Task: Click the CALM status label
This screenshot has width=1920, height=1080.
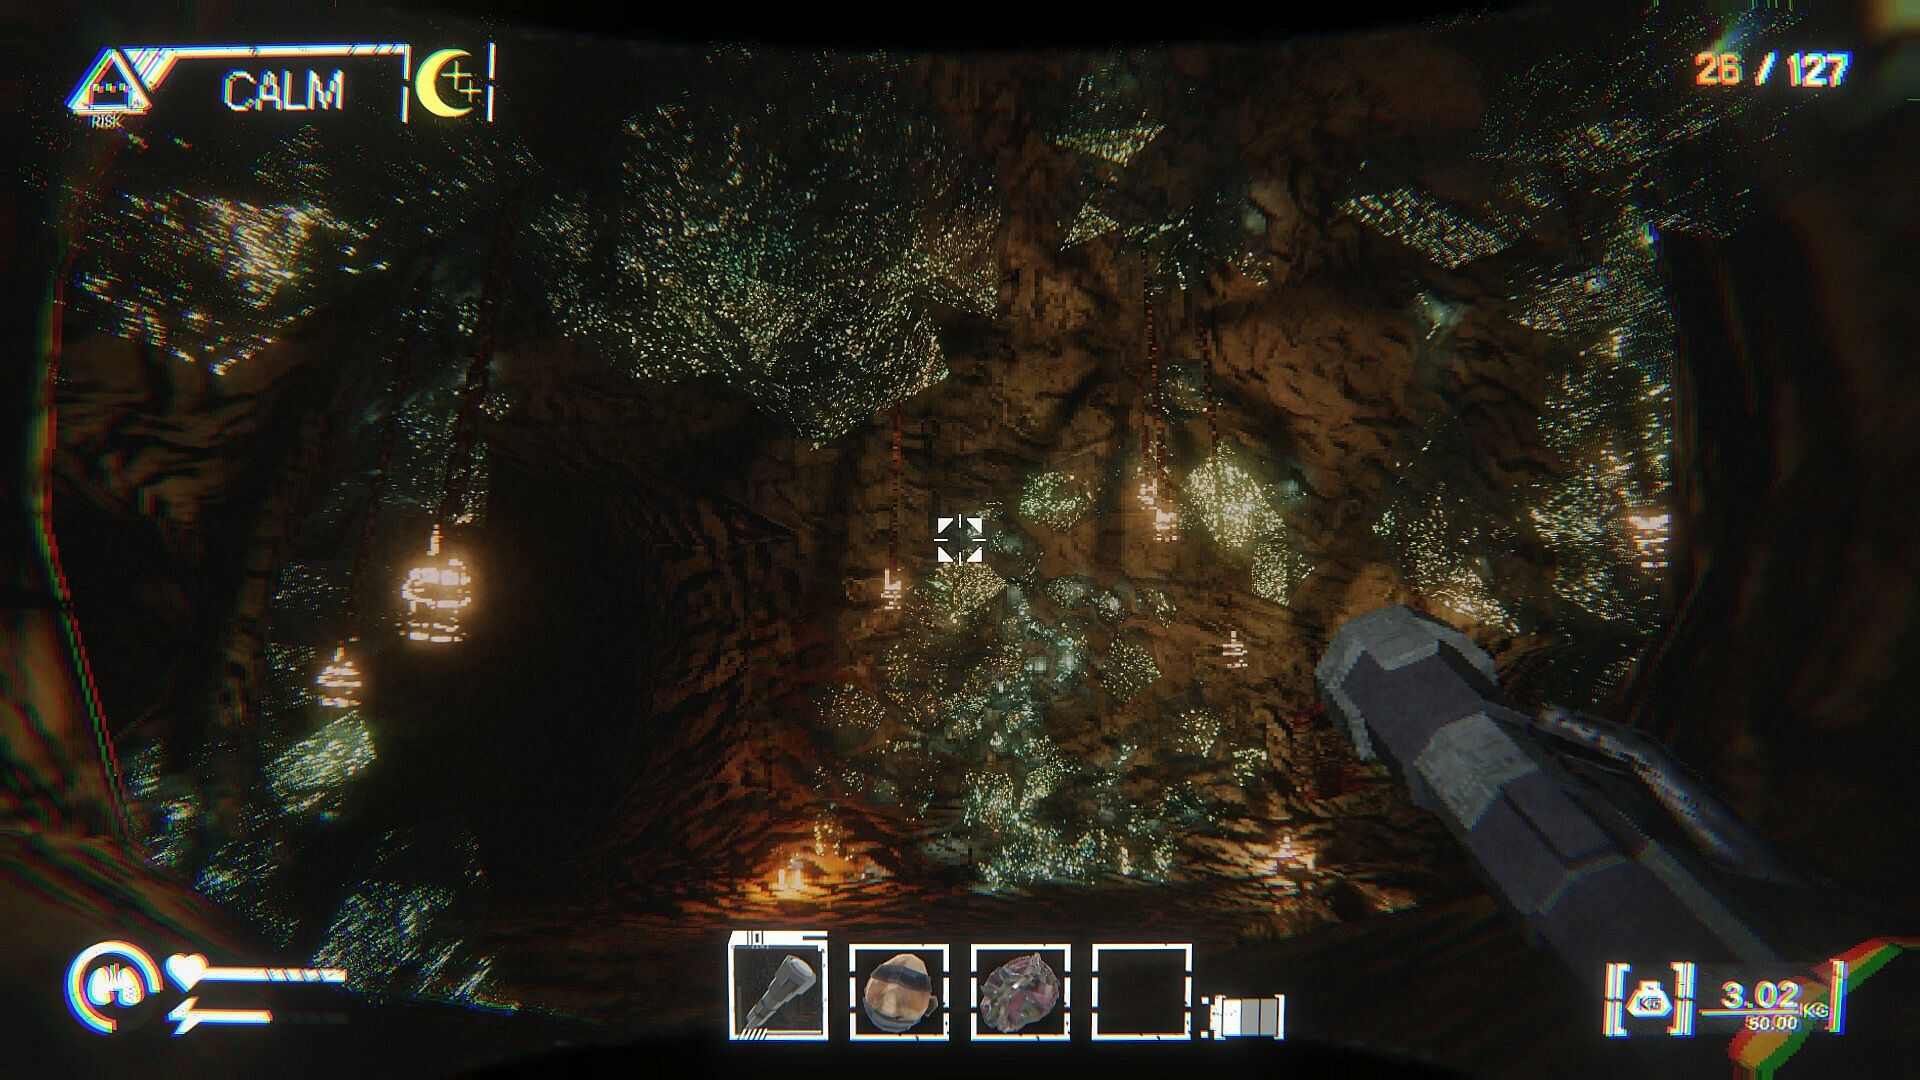Action: click(283, 92)
